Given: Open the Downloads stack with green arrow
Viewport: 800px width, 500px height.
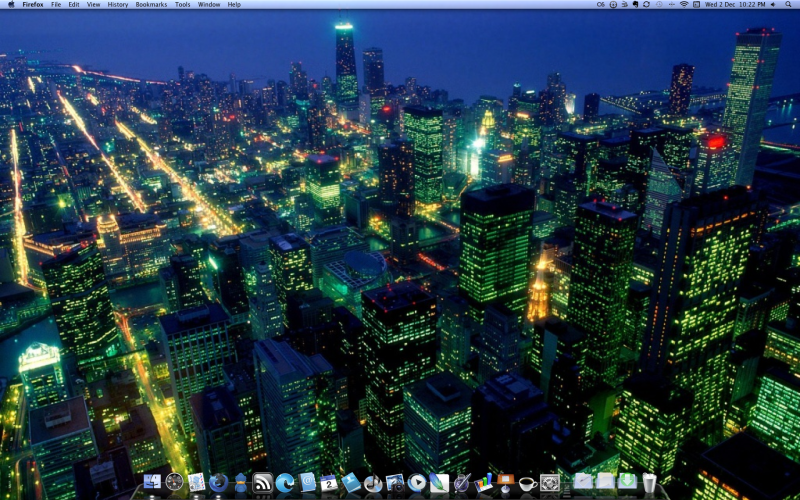Looking at the screenshot, I should [627, 481].
